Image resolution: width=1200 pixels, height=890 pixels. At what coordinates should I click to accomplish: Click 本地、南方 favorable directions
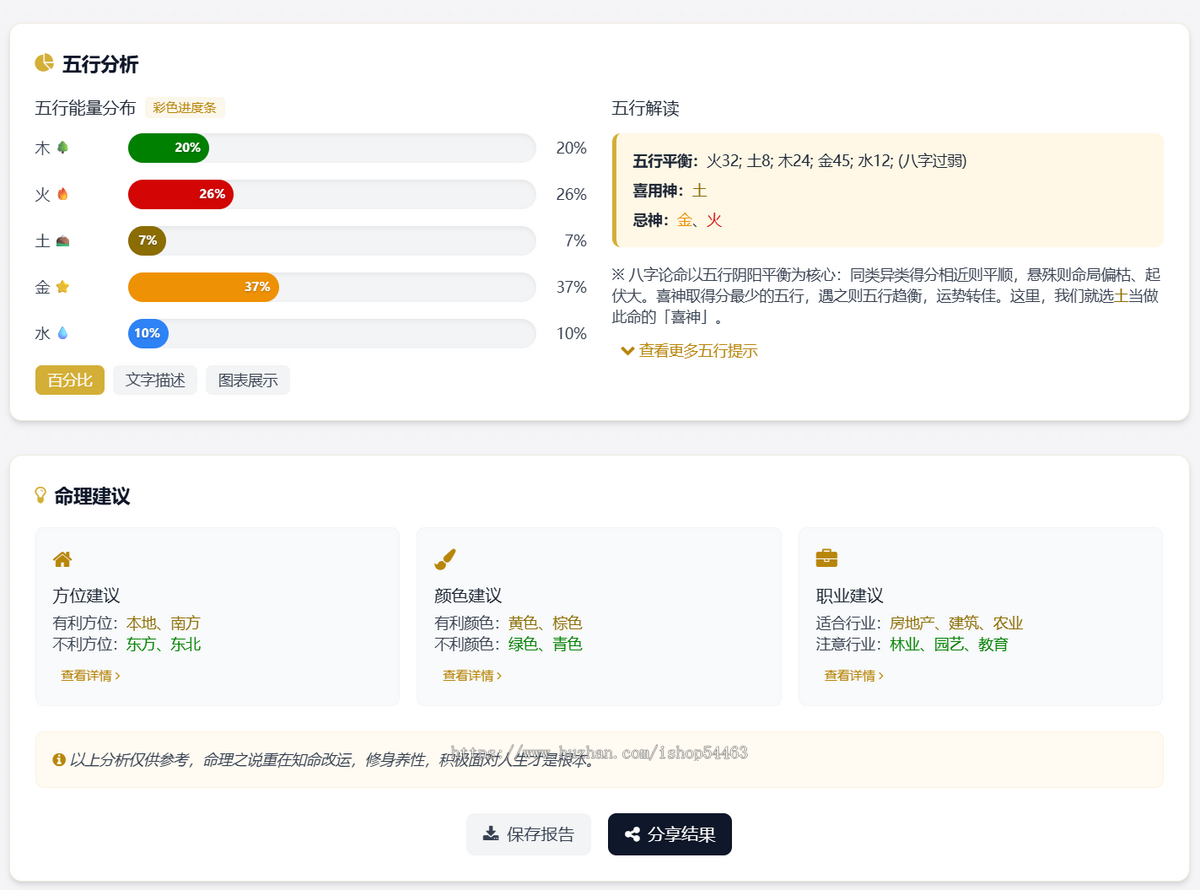pos(164,623)
